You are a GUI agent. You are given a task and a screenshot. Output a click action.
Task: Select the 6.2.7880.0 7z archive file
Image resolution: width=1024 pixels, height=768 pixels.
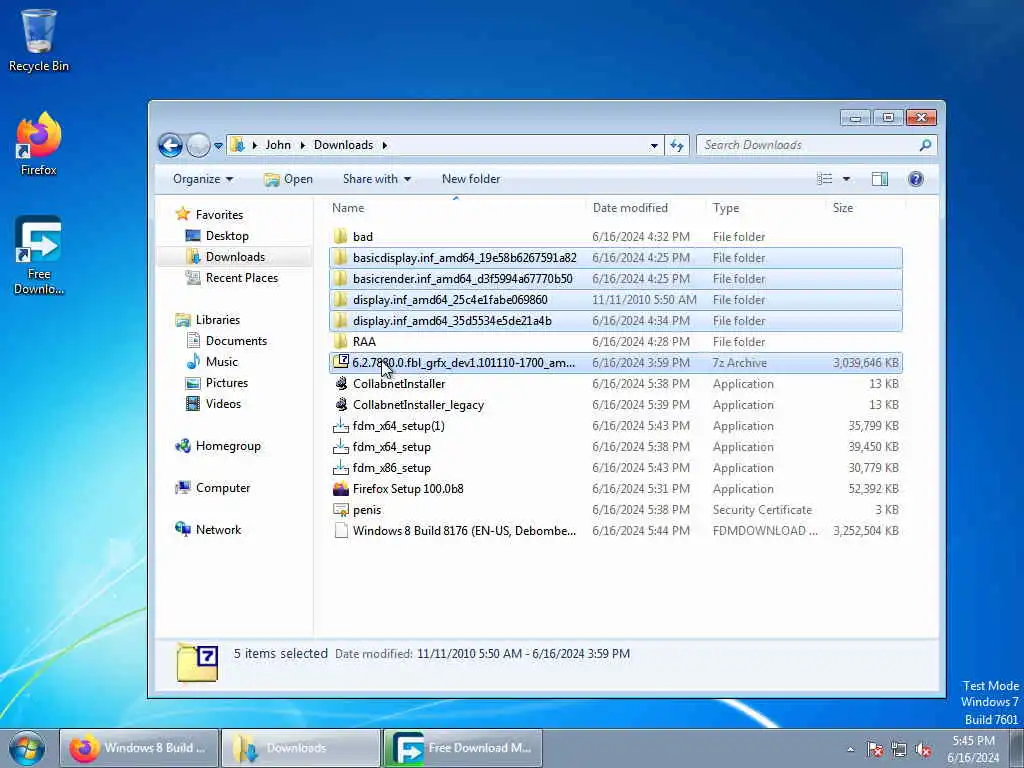coord(616,362)
